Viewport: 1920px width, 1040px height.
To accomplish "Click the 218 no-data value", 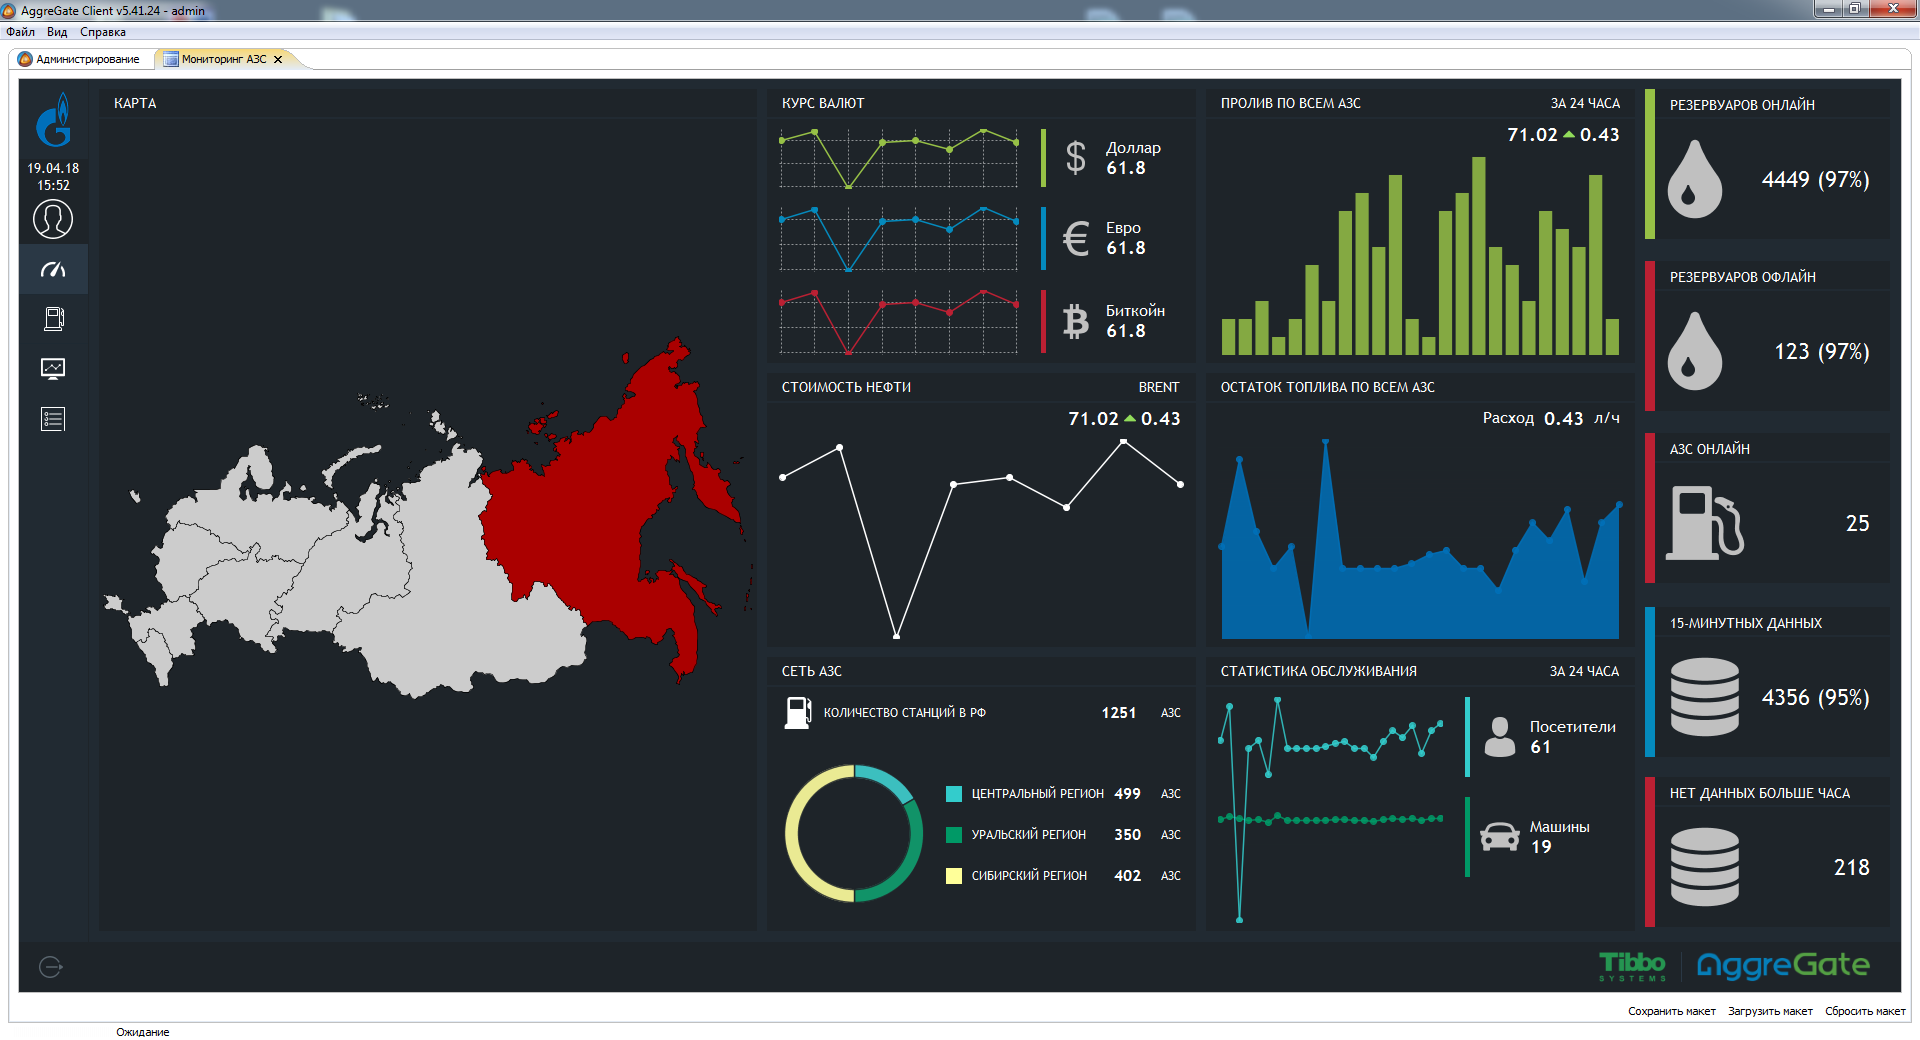I will 1851,868.
